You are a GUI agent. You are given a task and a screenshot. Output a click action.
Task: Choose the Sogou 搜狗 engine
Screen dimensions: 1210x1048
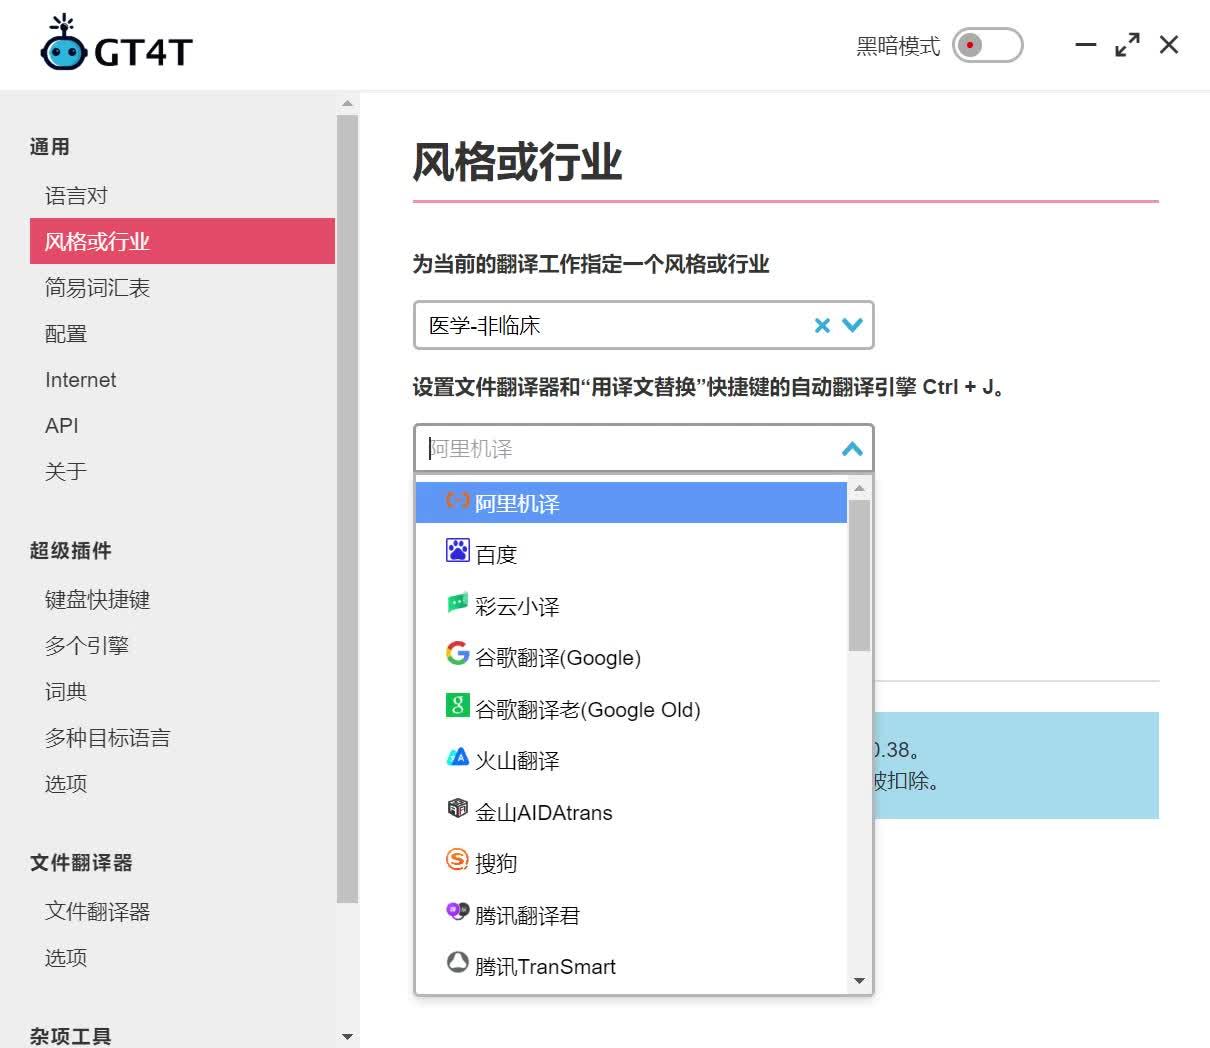pos(497,863)
